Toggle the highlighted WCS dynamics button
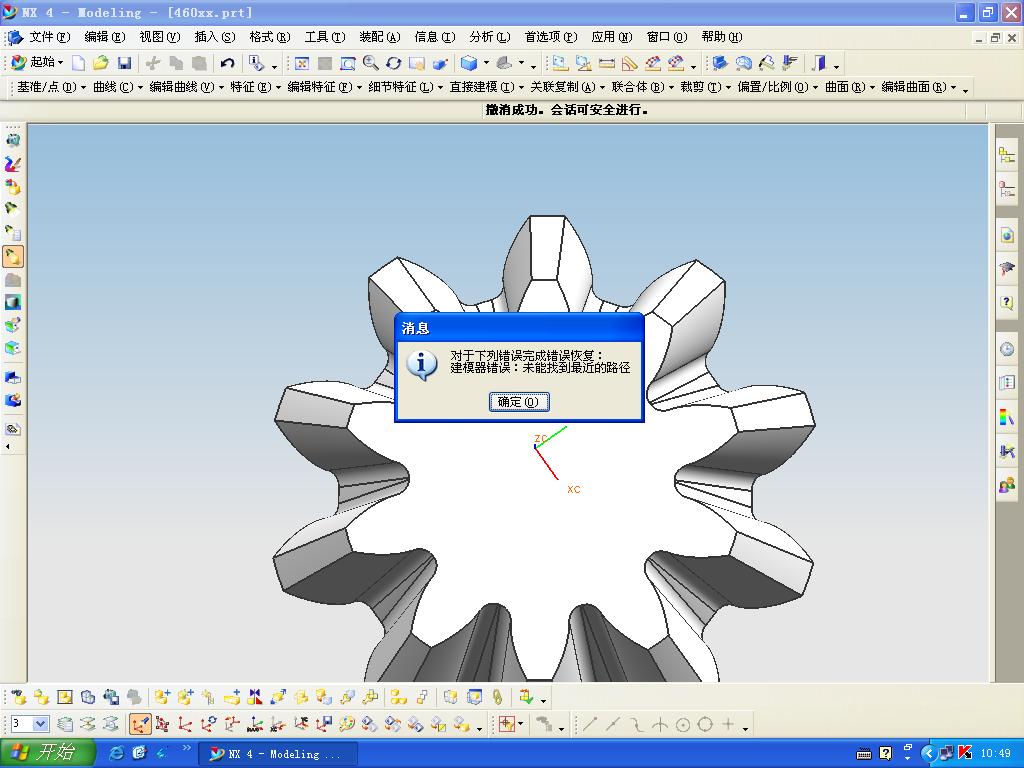 tap(140, 724)
